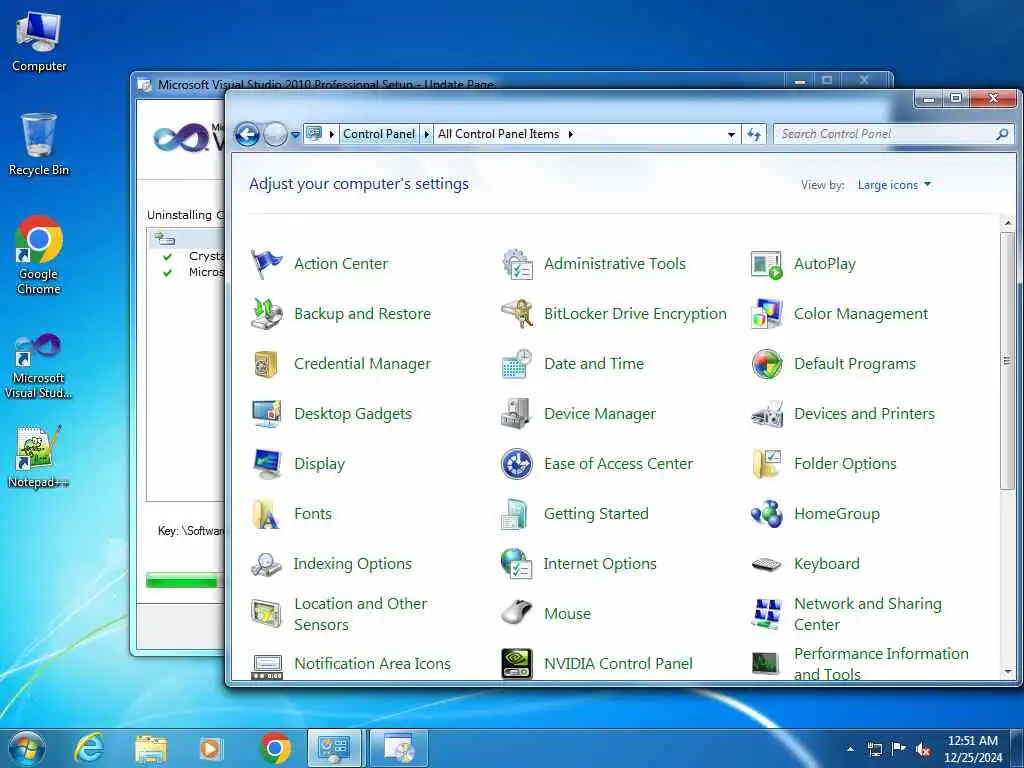Image resolution: width=1024 pixels, height=768 pixels.
Task: Open the Action Center flag icon
Action: point(266,264)
